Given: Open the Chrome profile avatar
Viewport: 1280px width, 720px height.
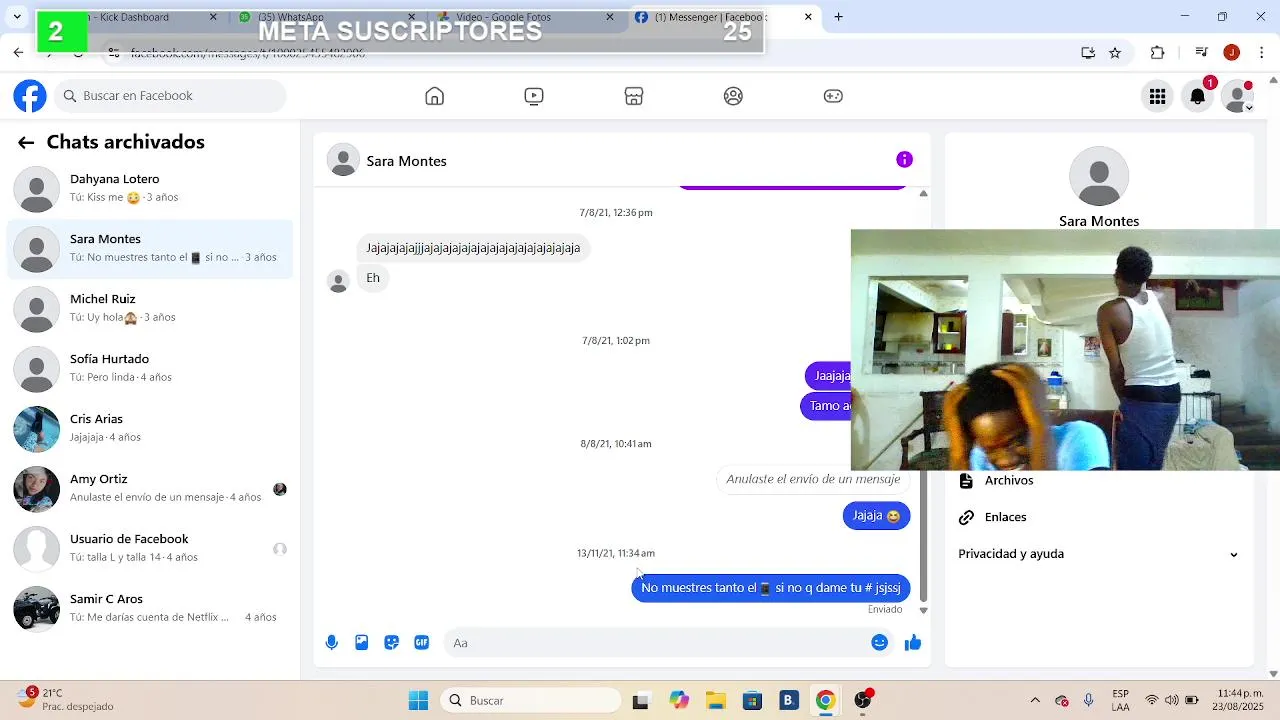Looking at the screenshot, I should 1232,53.
